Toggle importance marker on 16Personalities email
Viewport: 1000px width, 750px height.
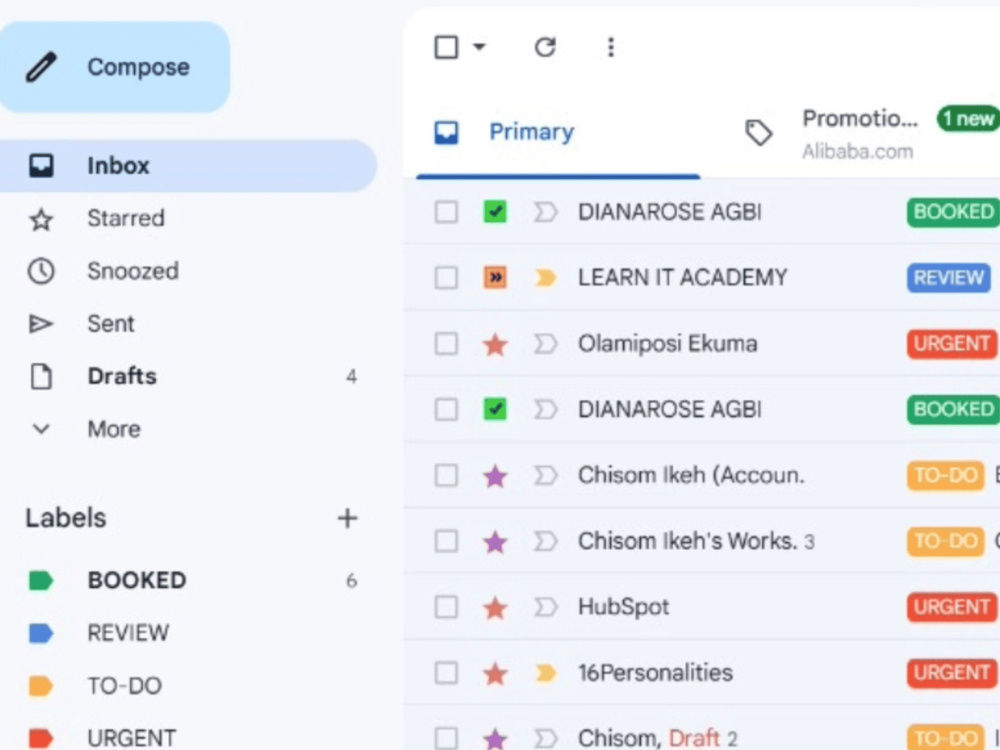coord(545,673)
